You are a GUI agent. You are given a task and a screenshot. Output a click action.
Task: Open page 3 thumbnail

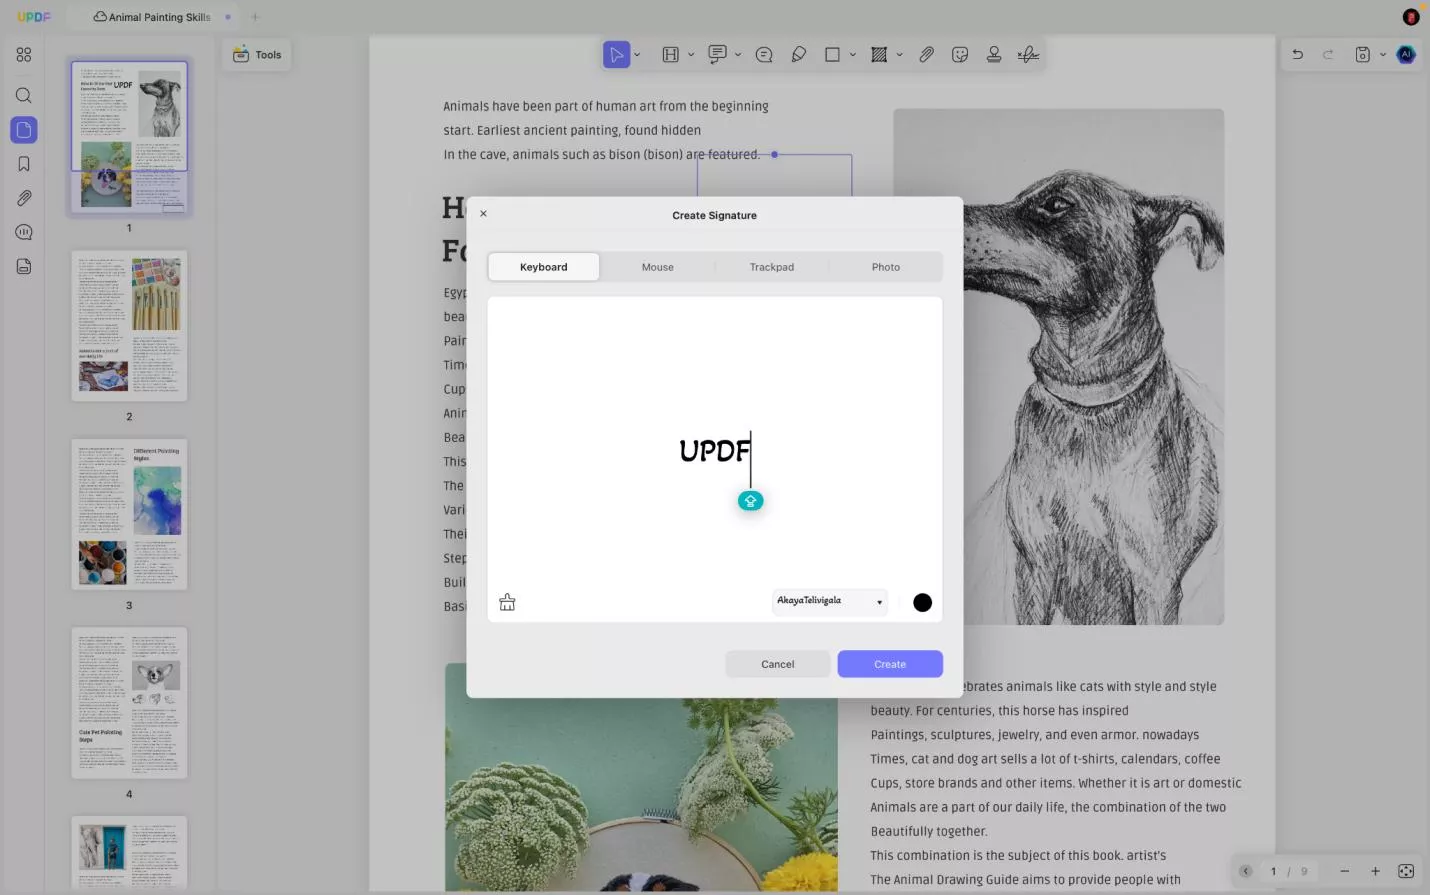(129, 514)
